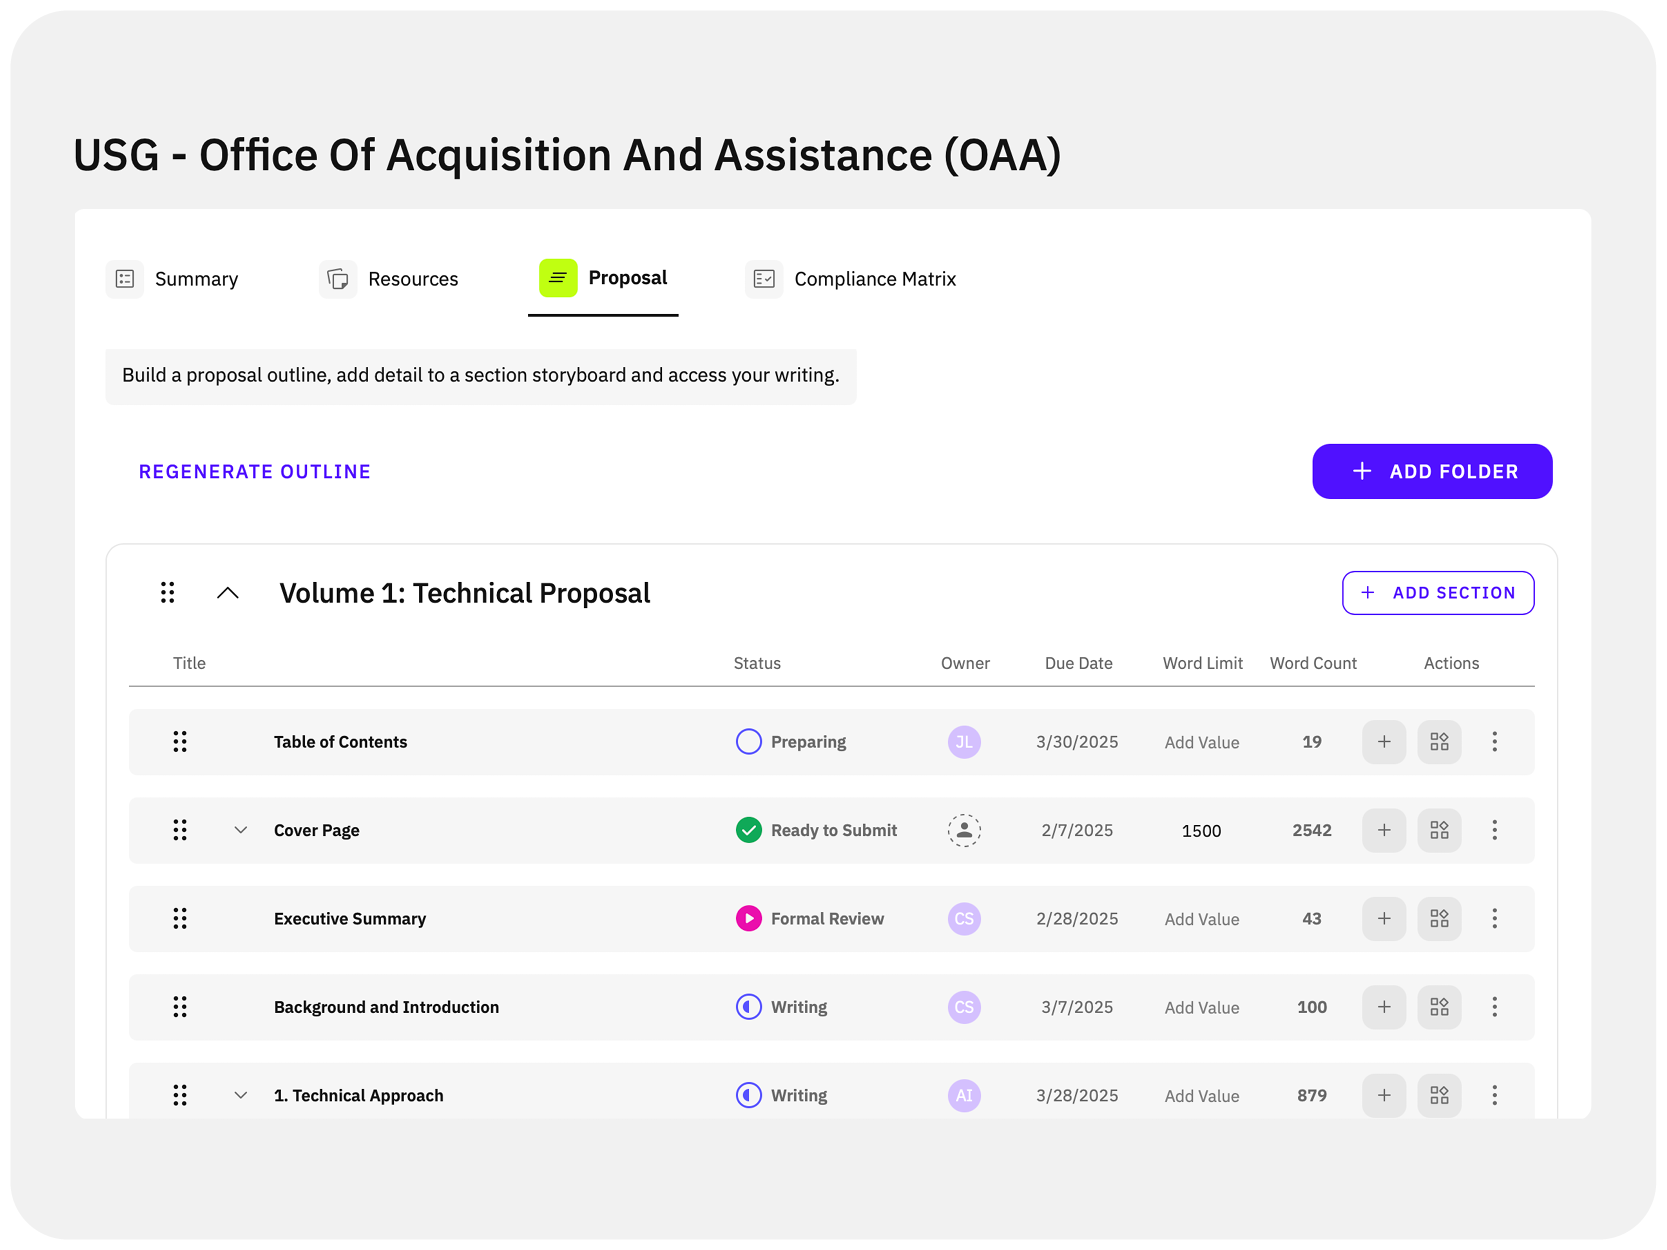The width and height of the screenshot is (1667, 1250).
Task: Click plus button on Cover Page row
Action: [x=1384, y=830]
